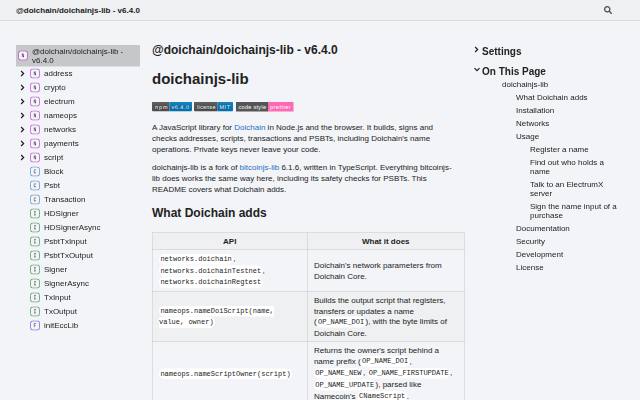Click the namespace icon beside script
The height and width of the screenshot is (400, 640).
point(35,157)
